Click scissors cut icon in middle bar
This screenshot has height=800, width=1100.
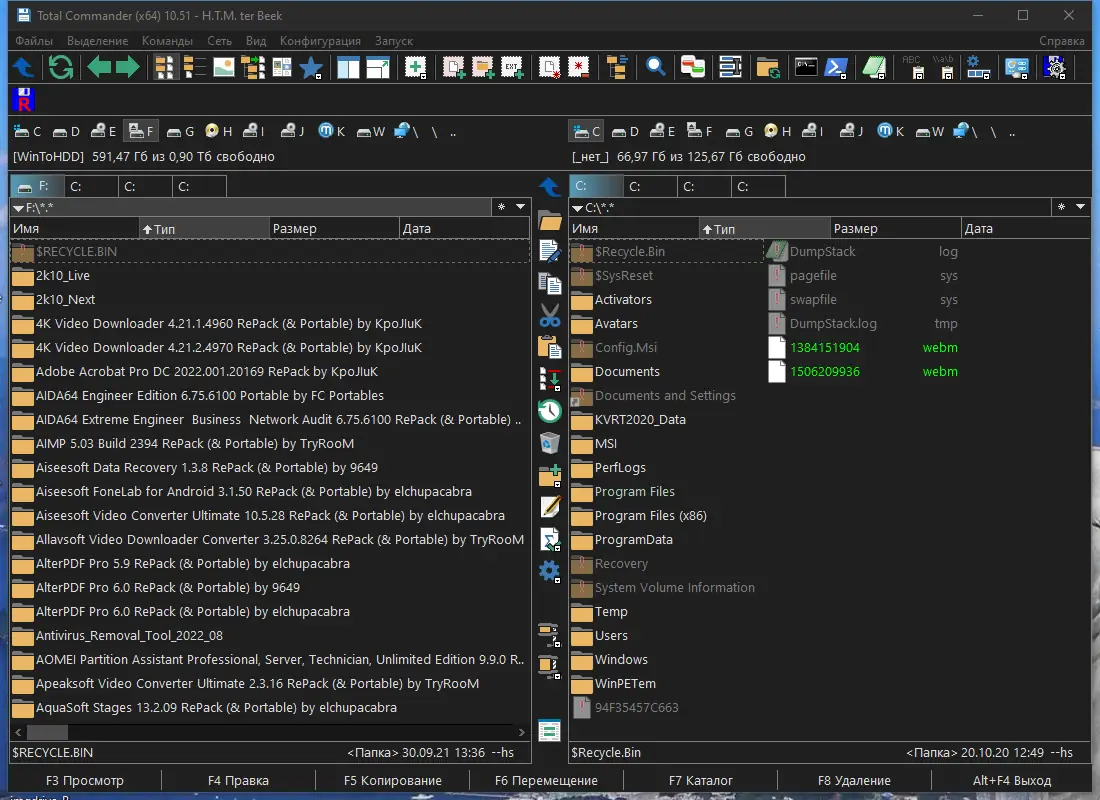(x=549, y=315)
